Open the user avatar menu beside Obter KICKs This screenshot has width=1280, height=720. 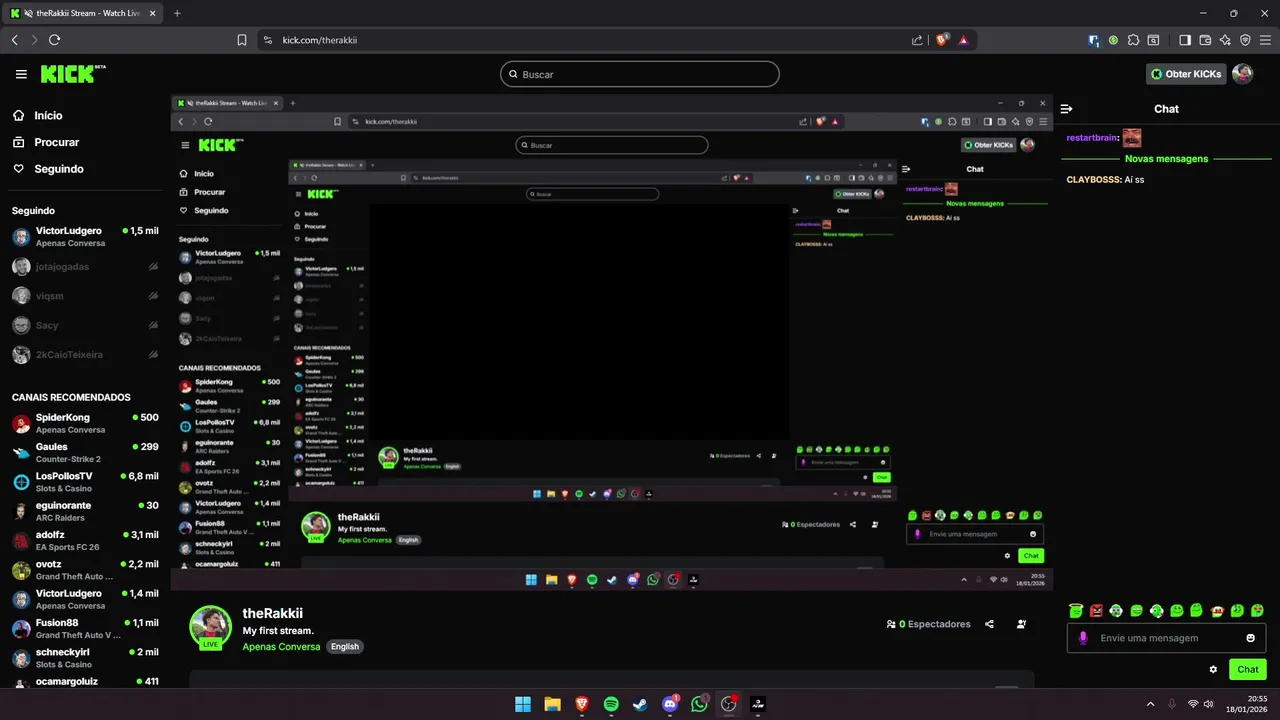click(x=1242, y=74)
